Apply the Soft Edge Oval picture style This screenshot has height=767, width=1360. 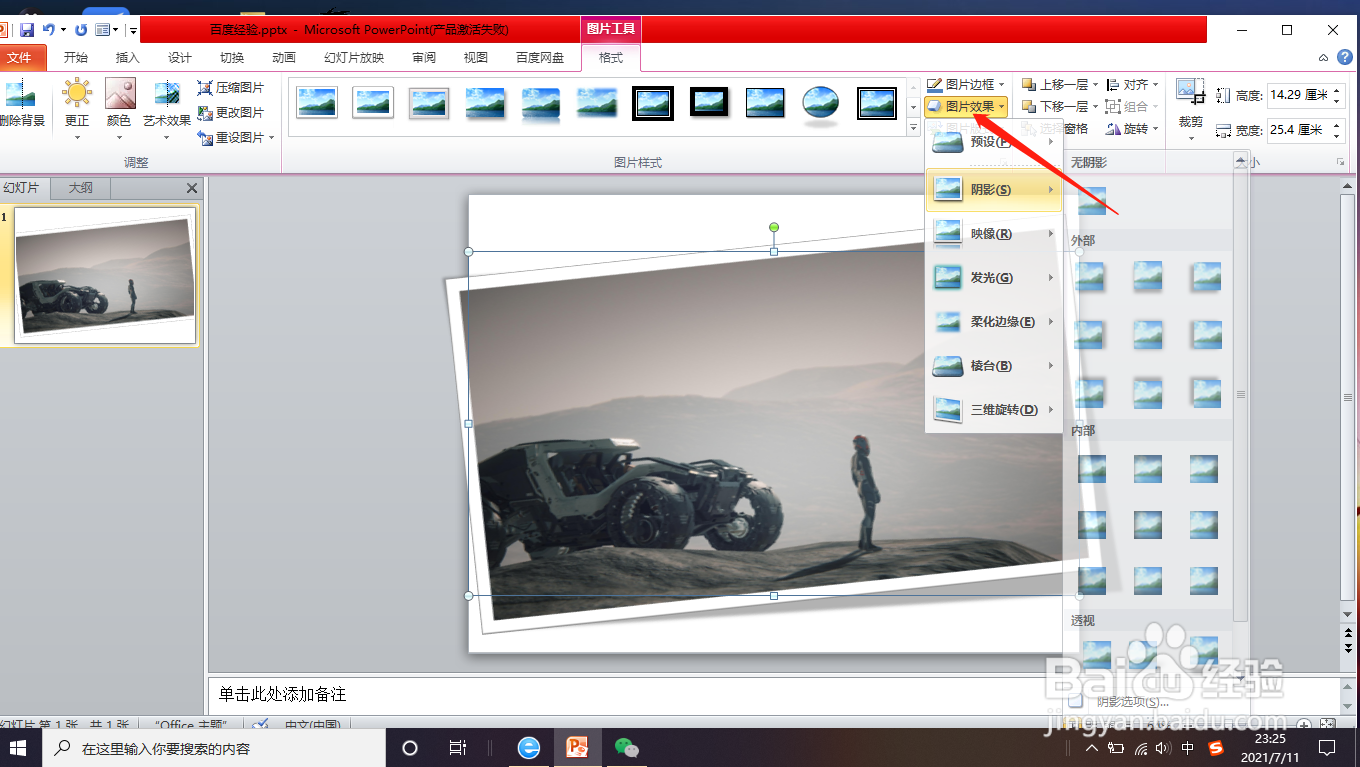(821, 102)
